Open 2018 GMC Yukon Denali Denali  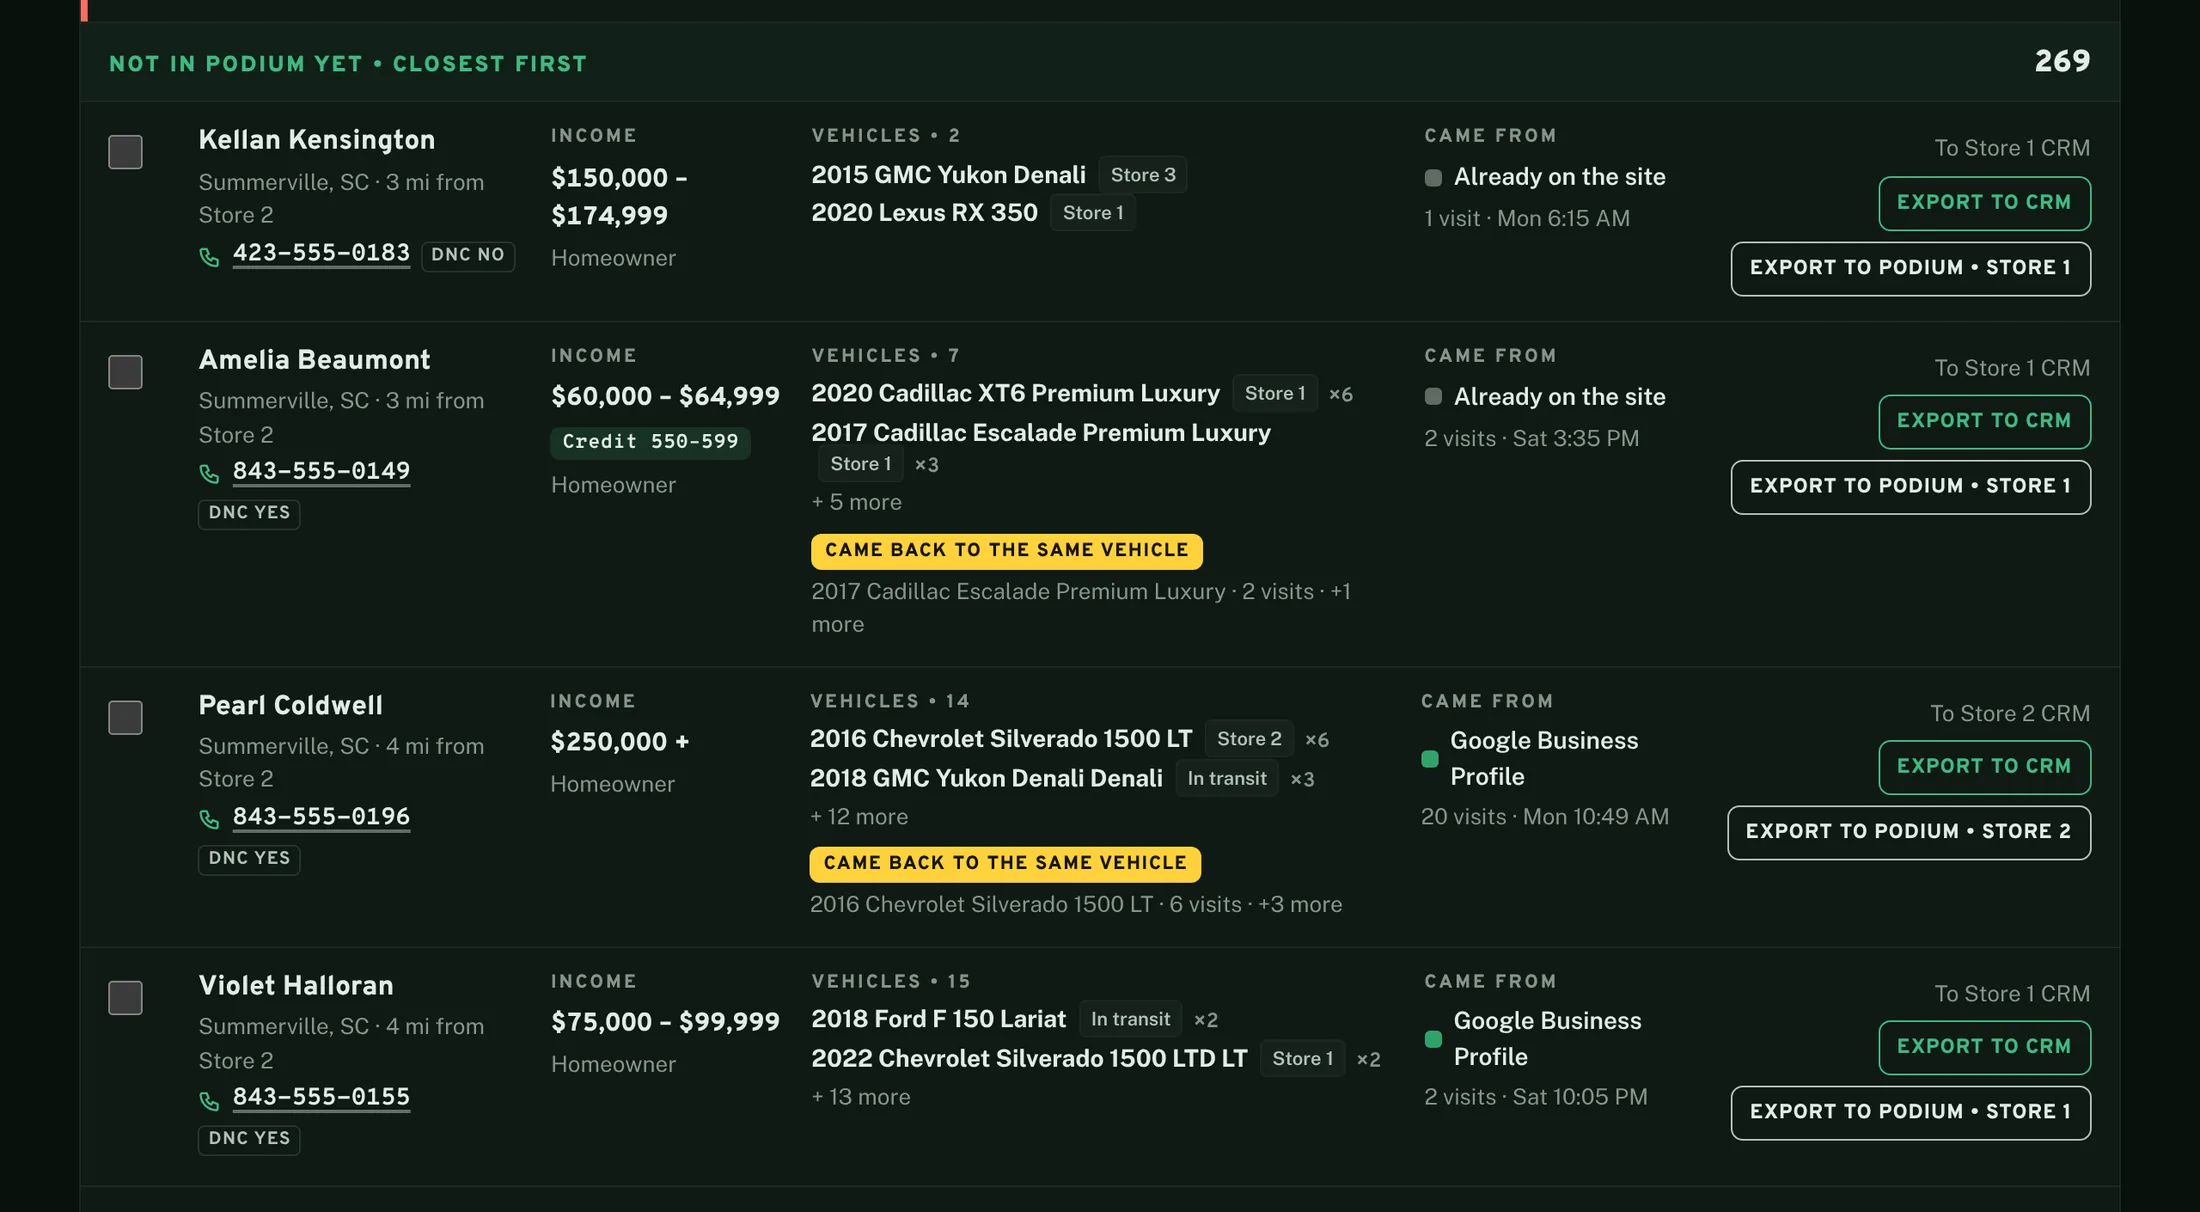click(x=986, y=778)
